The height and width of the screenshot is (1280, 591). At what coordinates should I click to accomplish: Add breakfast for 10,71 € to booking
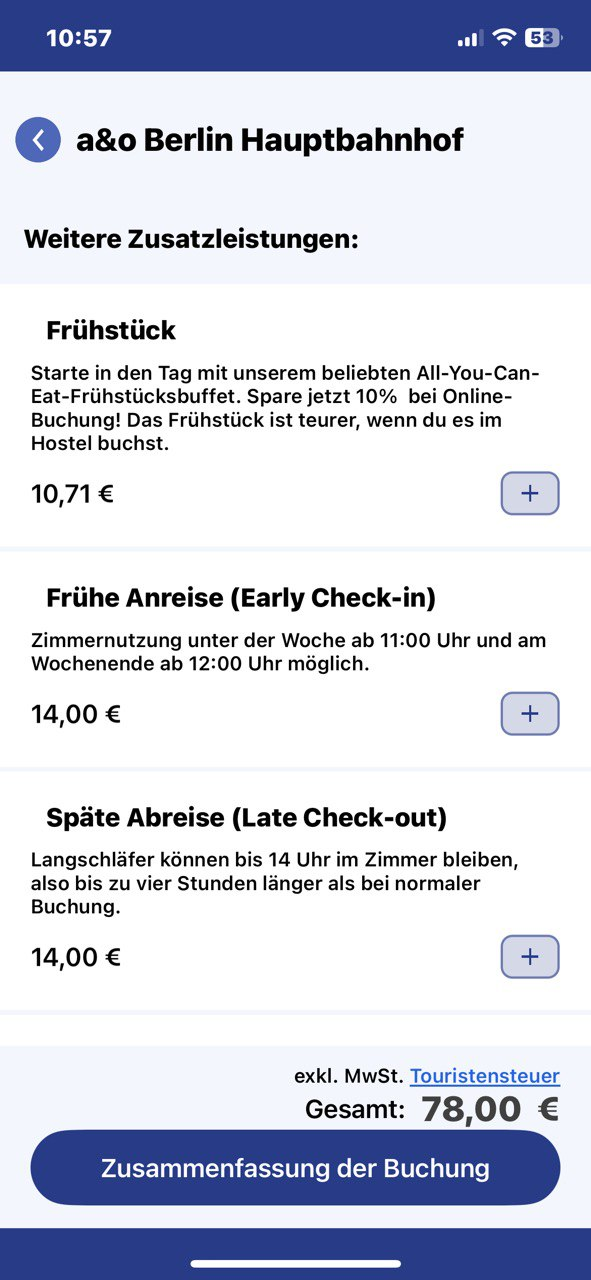tap(529, 493)
